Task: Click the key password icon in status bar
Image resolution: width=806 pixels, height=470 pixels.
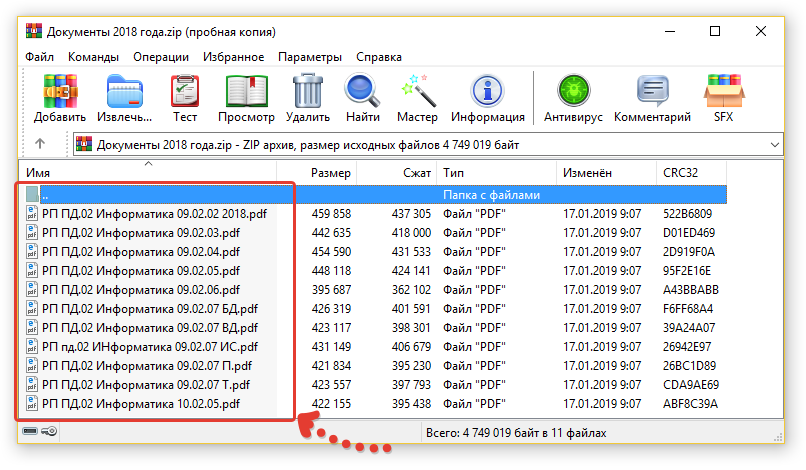Action: pyautogui.click(x=49, y=431)
